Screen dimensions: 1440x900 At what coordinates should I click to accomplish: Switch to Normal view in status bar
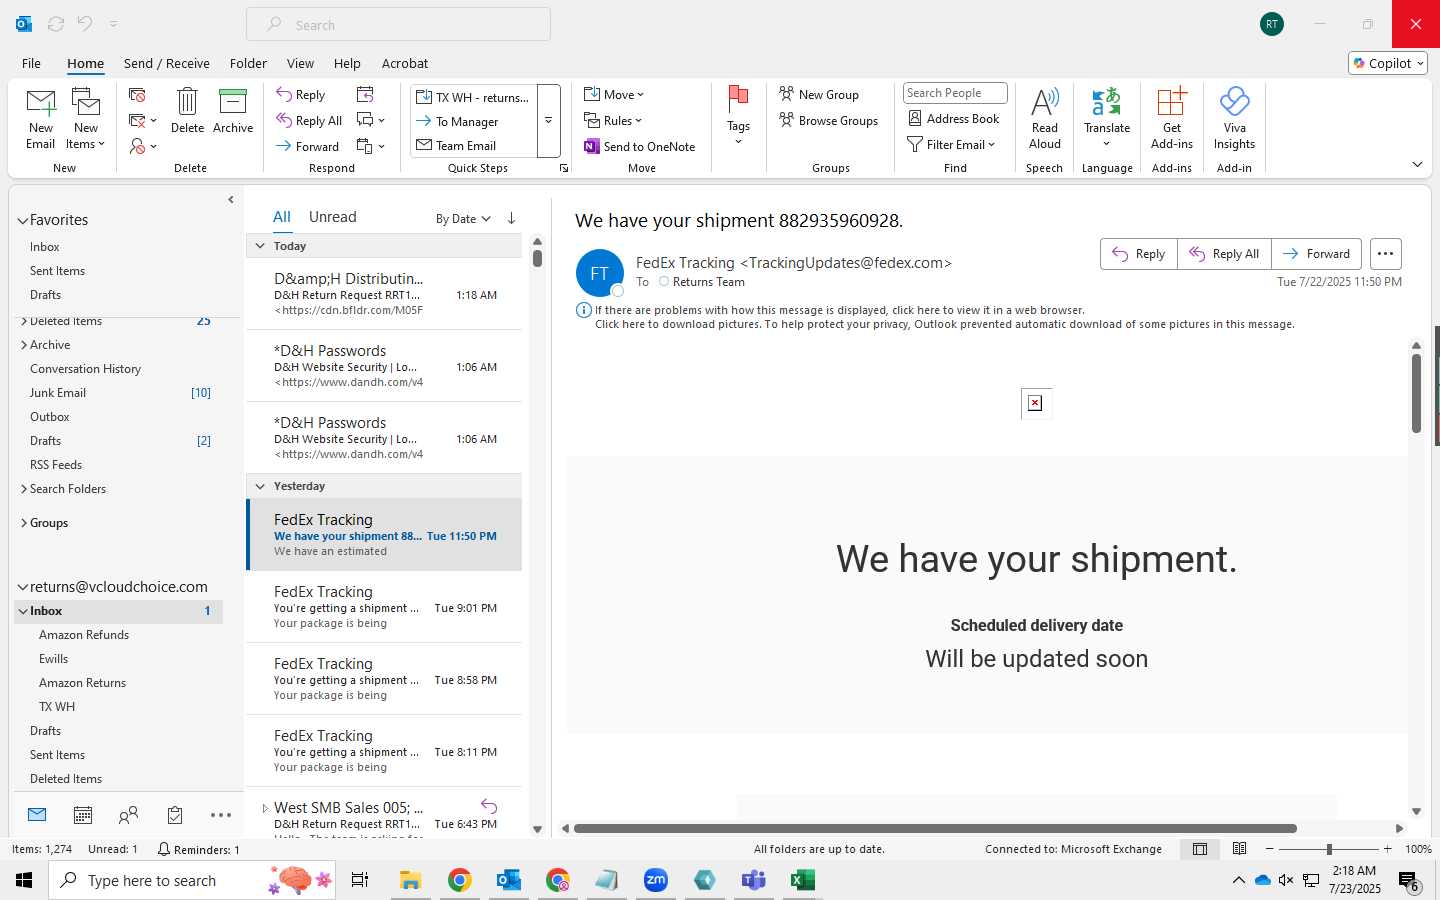1199,849
